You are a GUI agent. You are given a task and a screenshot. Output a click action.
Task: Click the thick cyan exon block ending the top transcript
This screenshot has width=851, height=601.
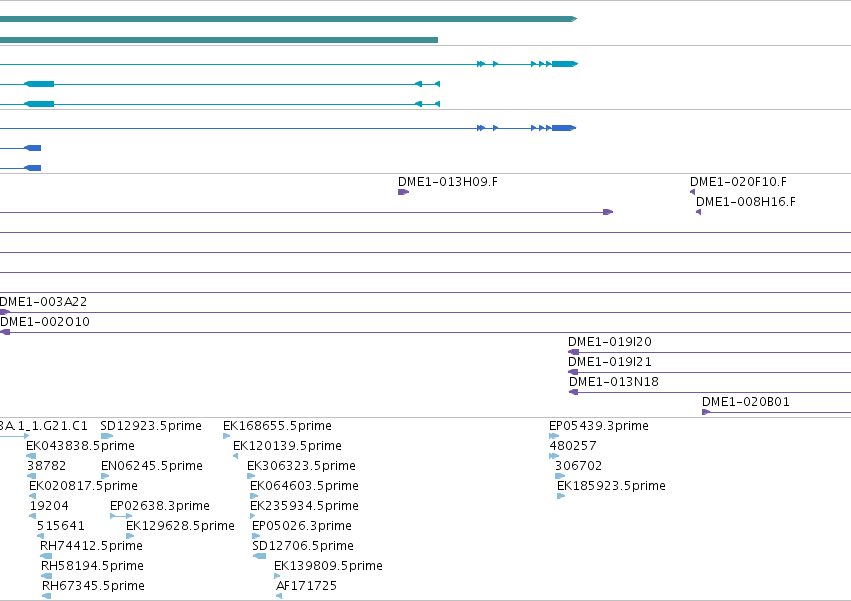click(565, 64)
